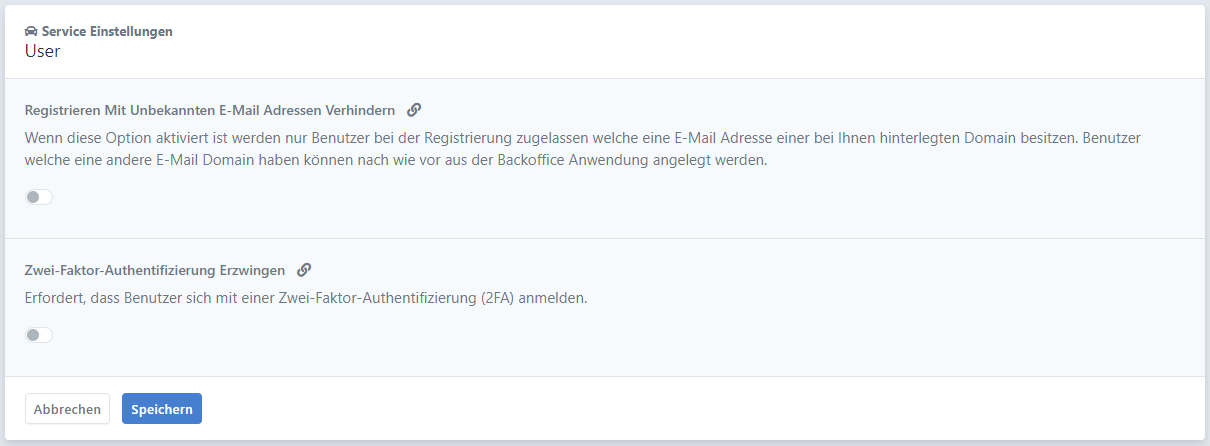Click empty space in the two-factor settings section
This screenshot has width=1210, height=446.
700,335
